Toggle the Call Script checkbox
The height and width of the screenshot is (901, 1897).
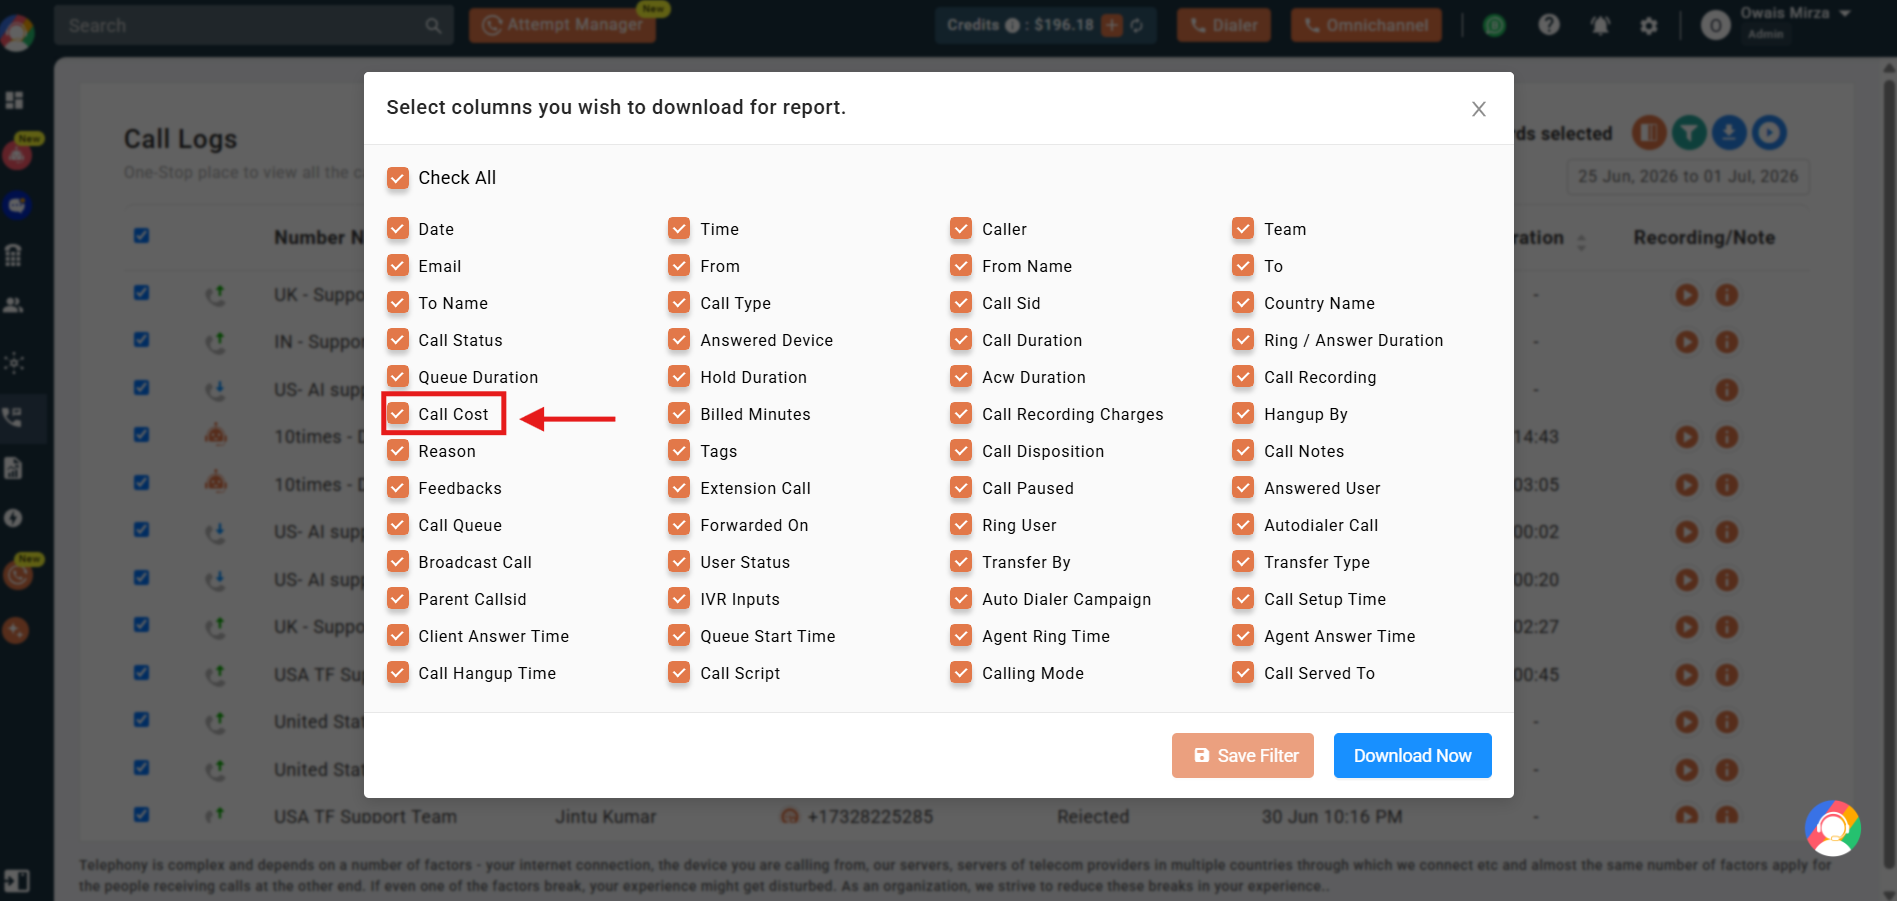(680, 673)
